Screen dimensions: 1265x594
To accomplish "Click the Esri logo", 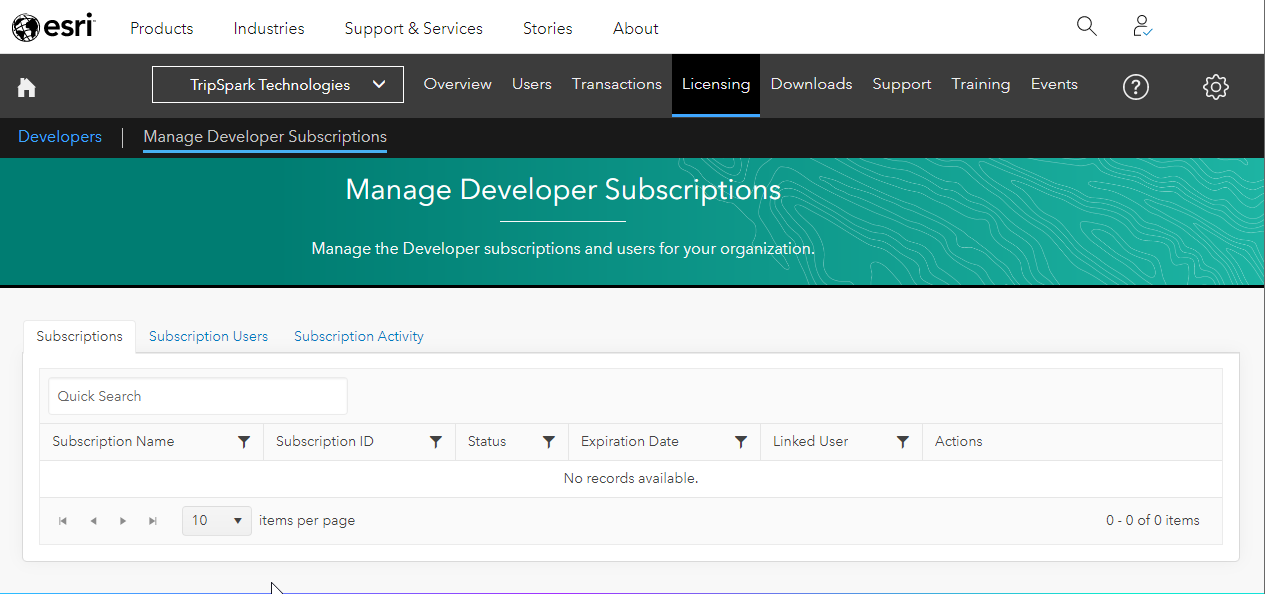I will coord(53,27).
